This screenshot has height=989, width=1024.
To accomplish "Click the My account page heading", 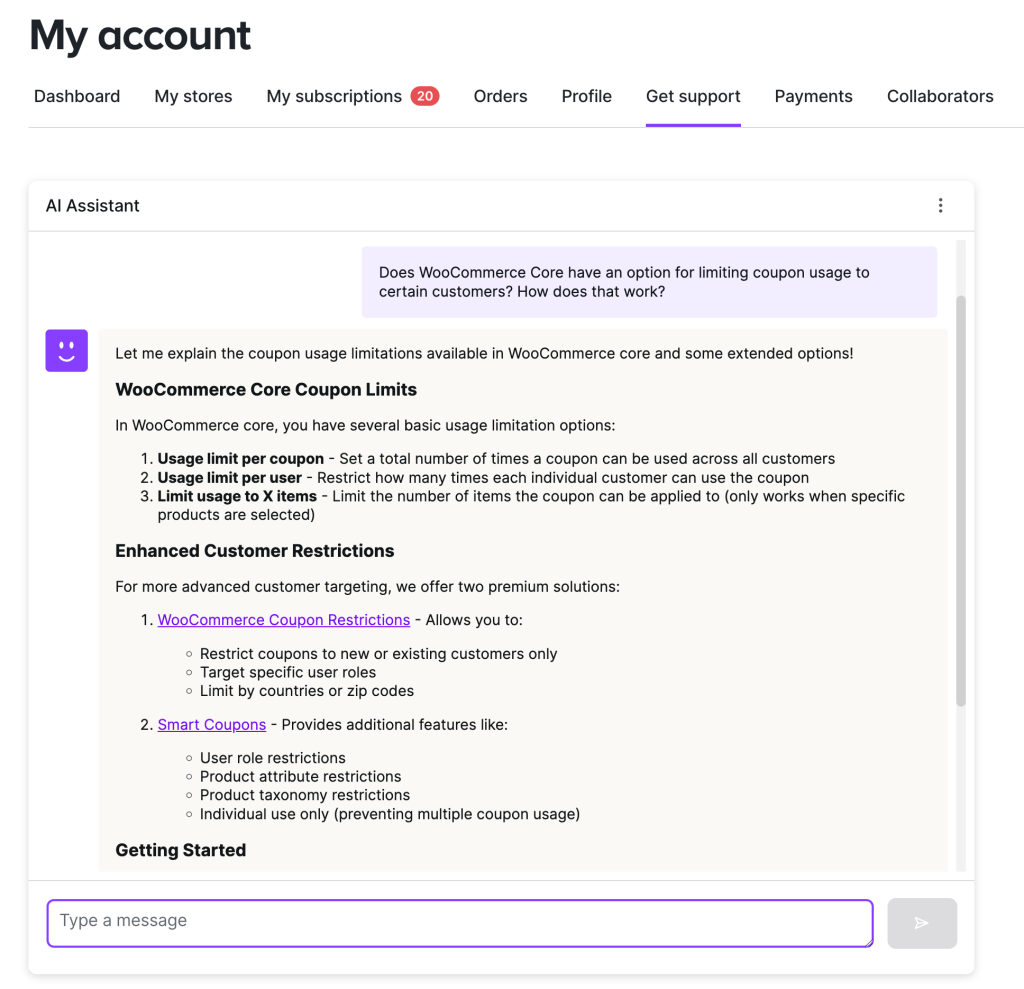I will [x=140, y=36].
